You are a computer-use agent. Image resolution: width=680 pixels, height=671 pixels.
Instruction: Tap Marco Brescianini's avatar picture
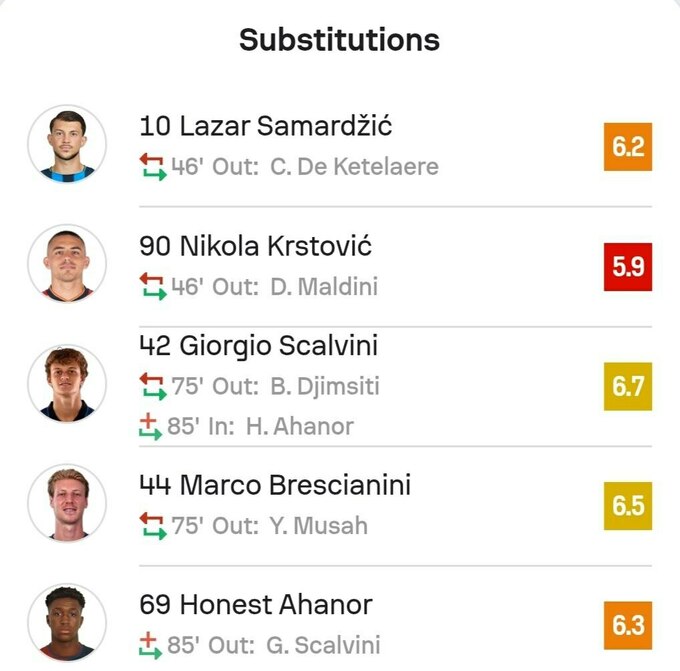[67, 504]
